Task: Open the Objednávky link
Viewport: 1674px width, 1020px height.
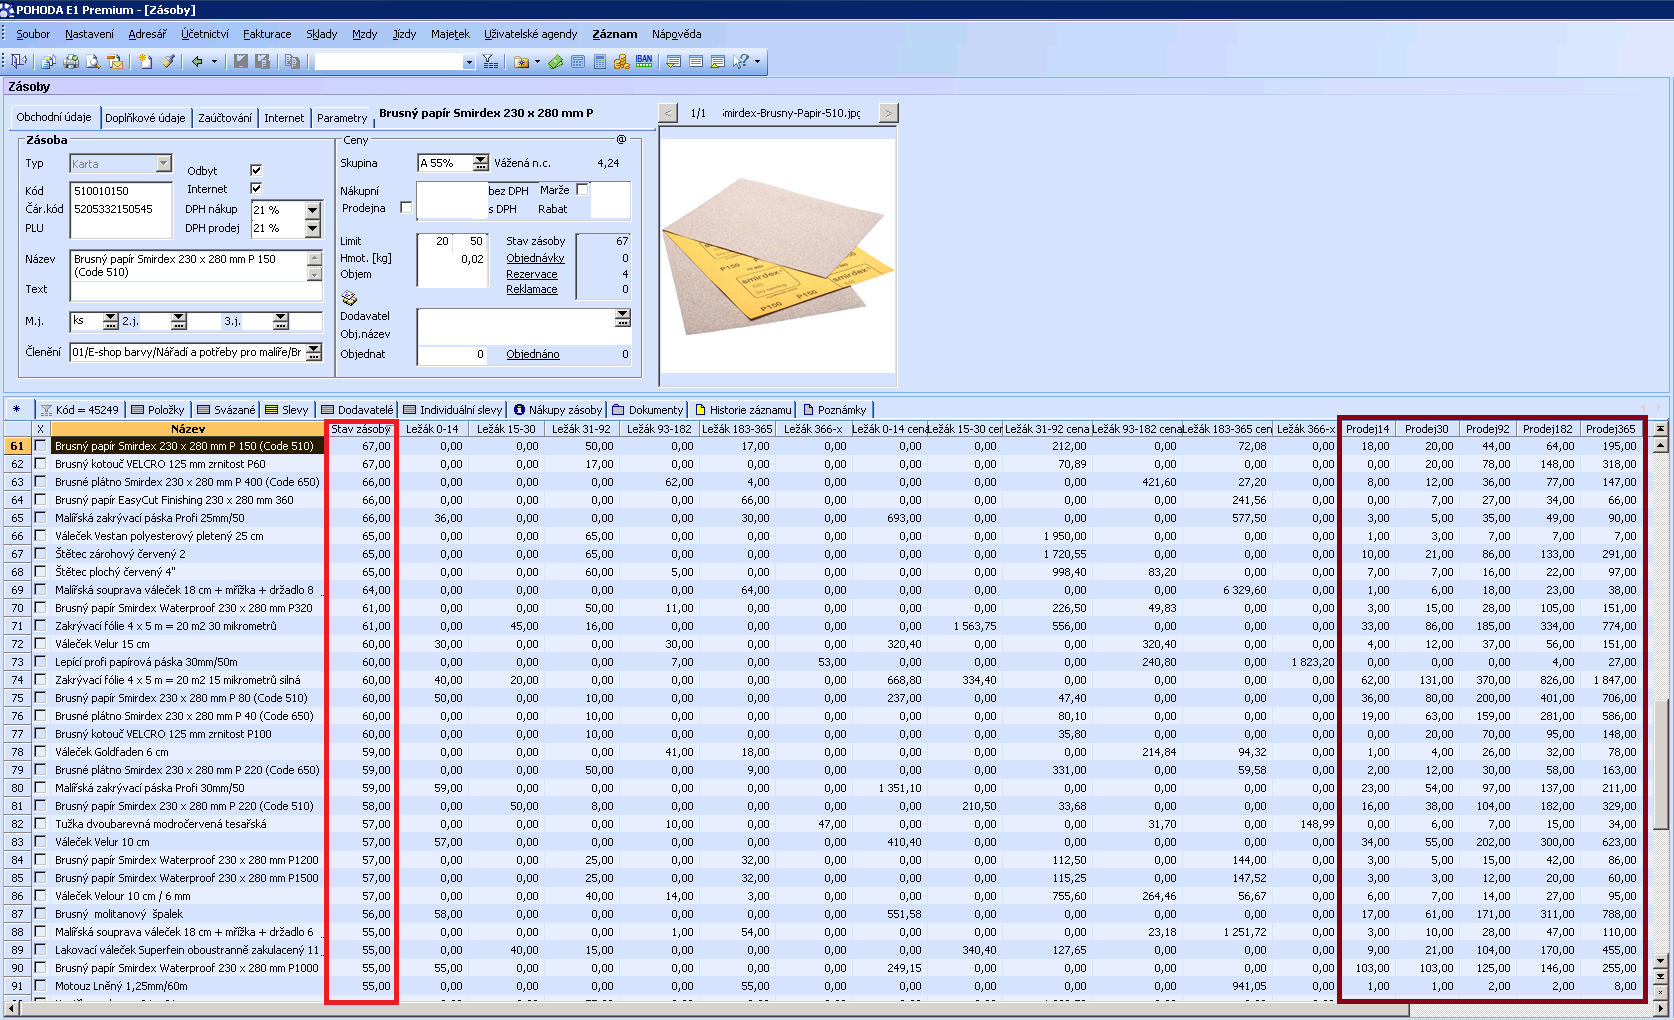Action: point(535,258)
